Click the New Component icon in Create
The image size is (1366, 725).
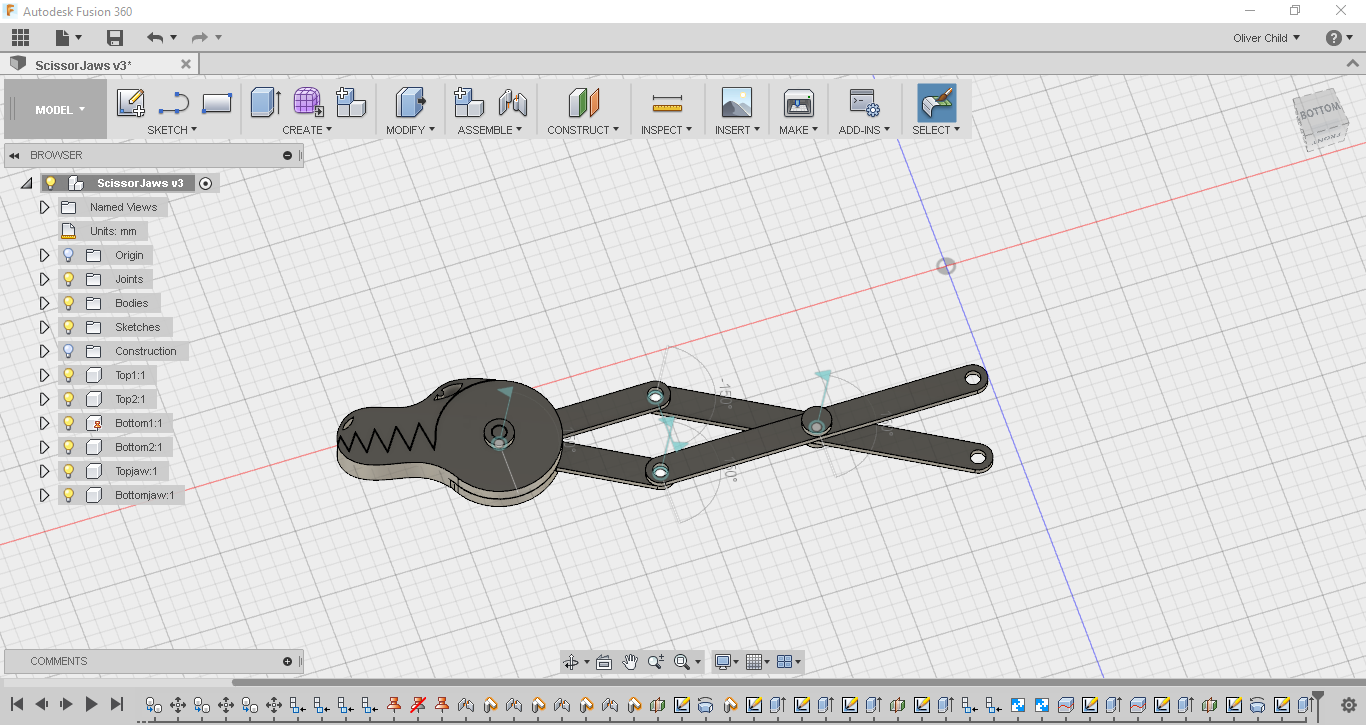351,103
